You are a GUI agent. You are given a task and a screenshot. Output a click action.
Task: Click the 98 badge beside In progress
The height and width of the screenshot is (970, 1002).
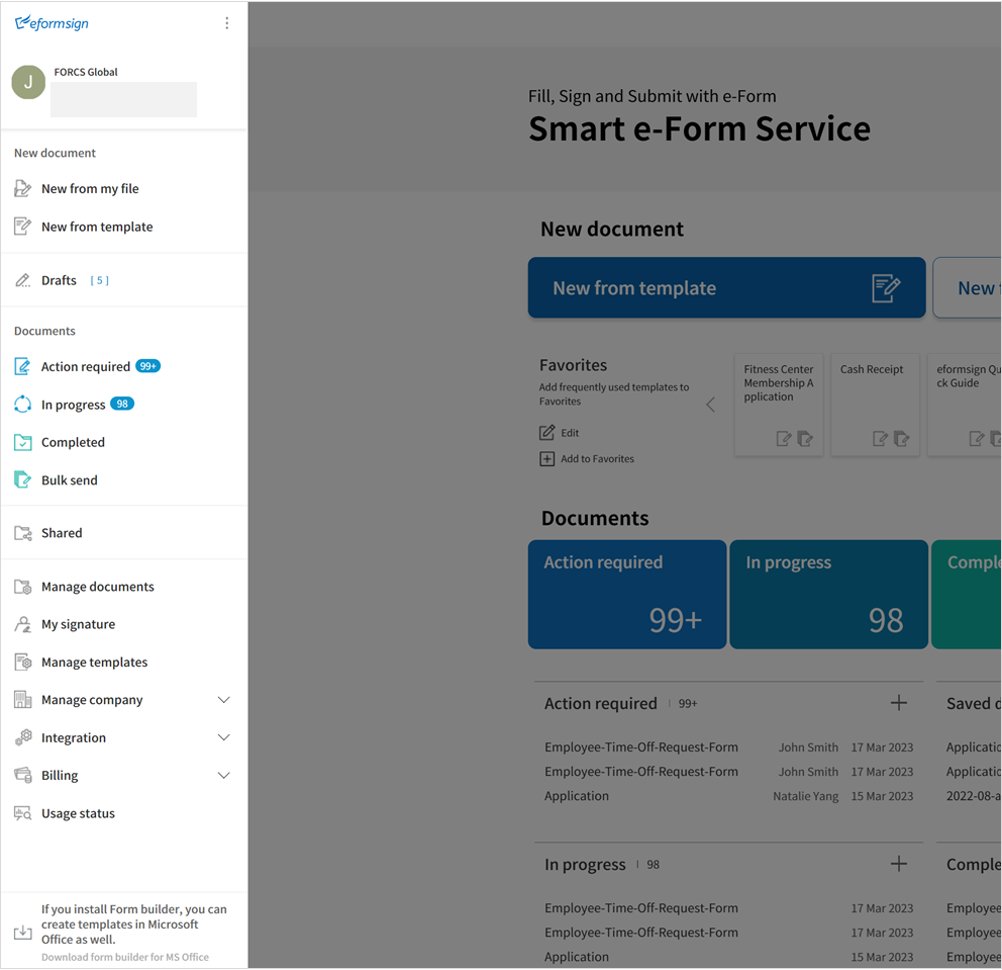coord(122,404)
